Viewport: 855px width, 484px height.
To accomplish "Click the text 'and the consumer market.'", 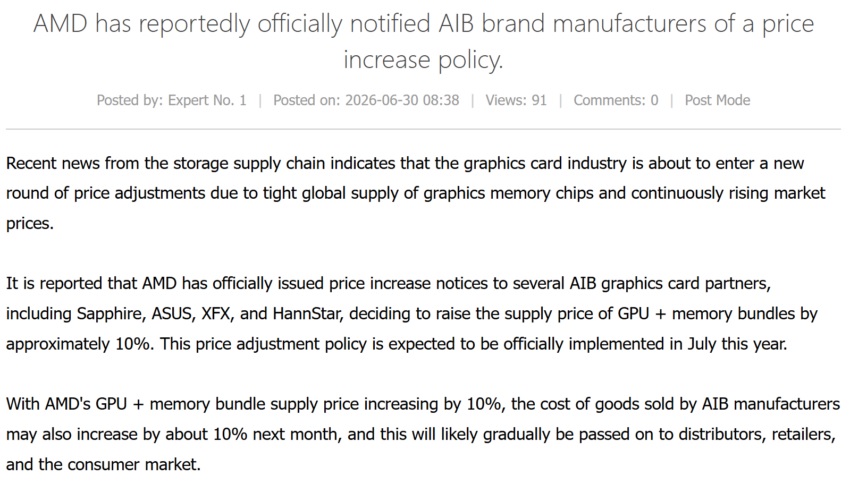I will (x=103, y=464).
